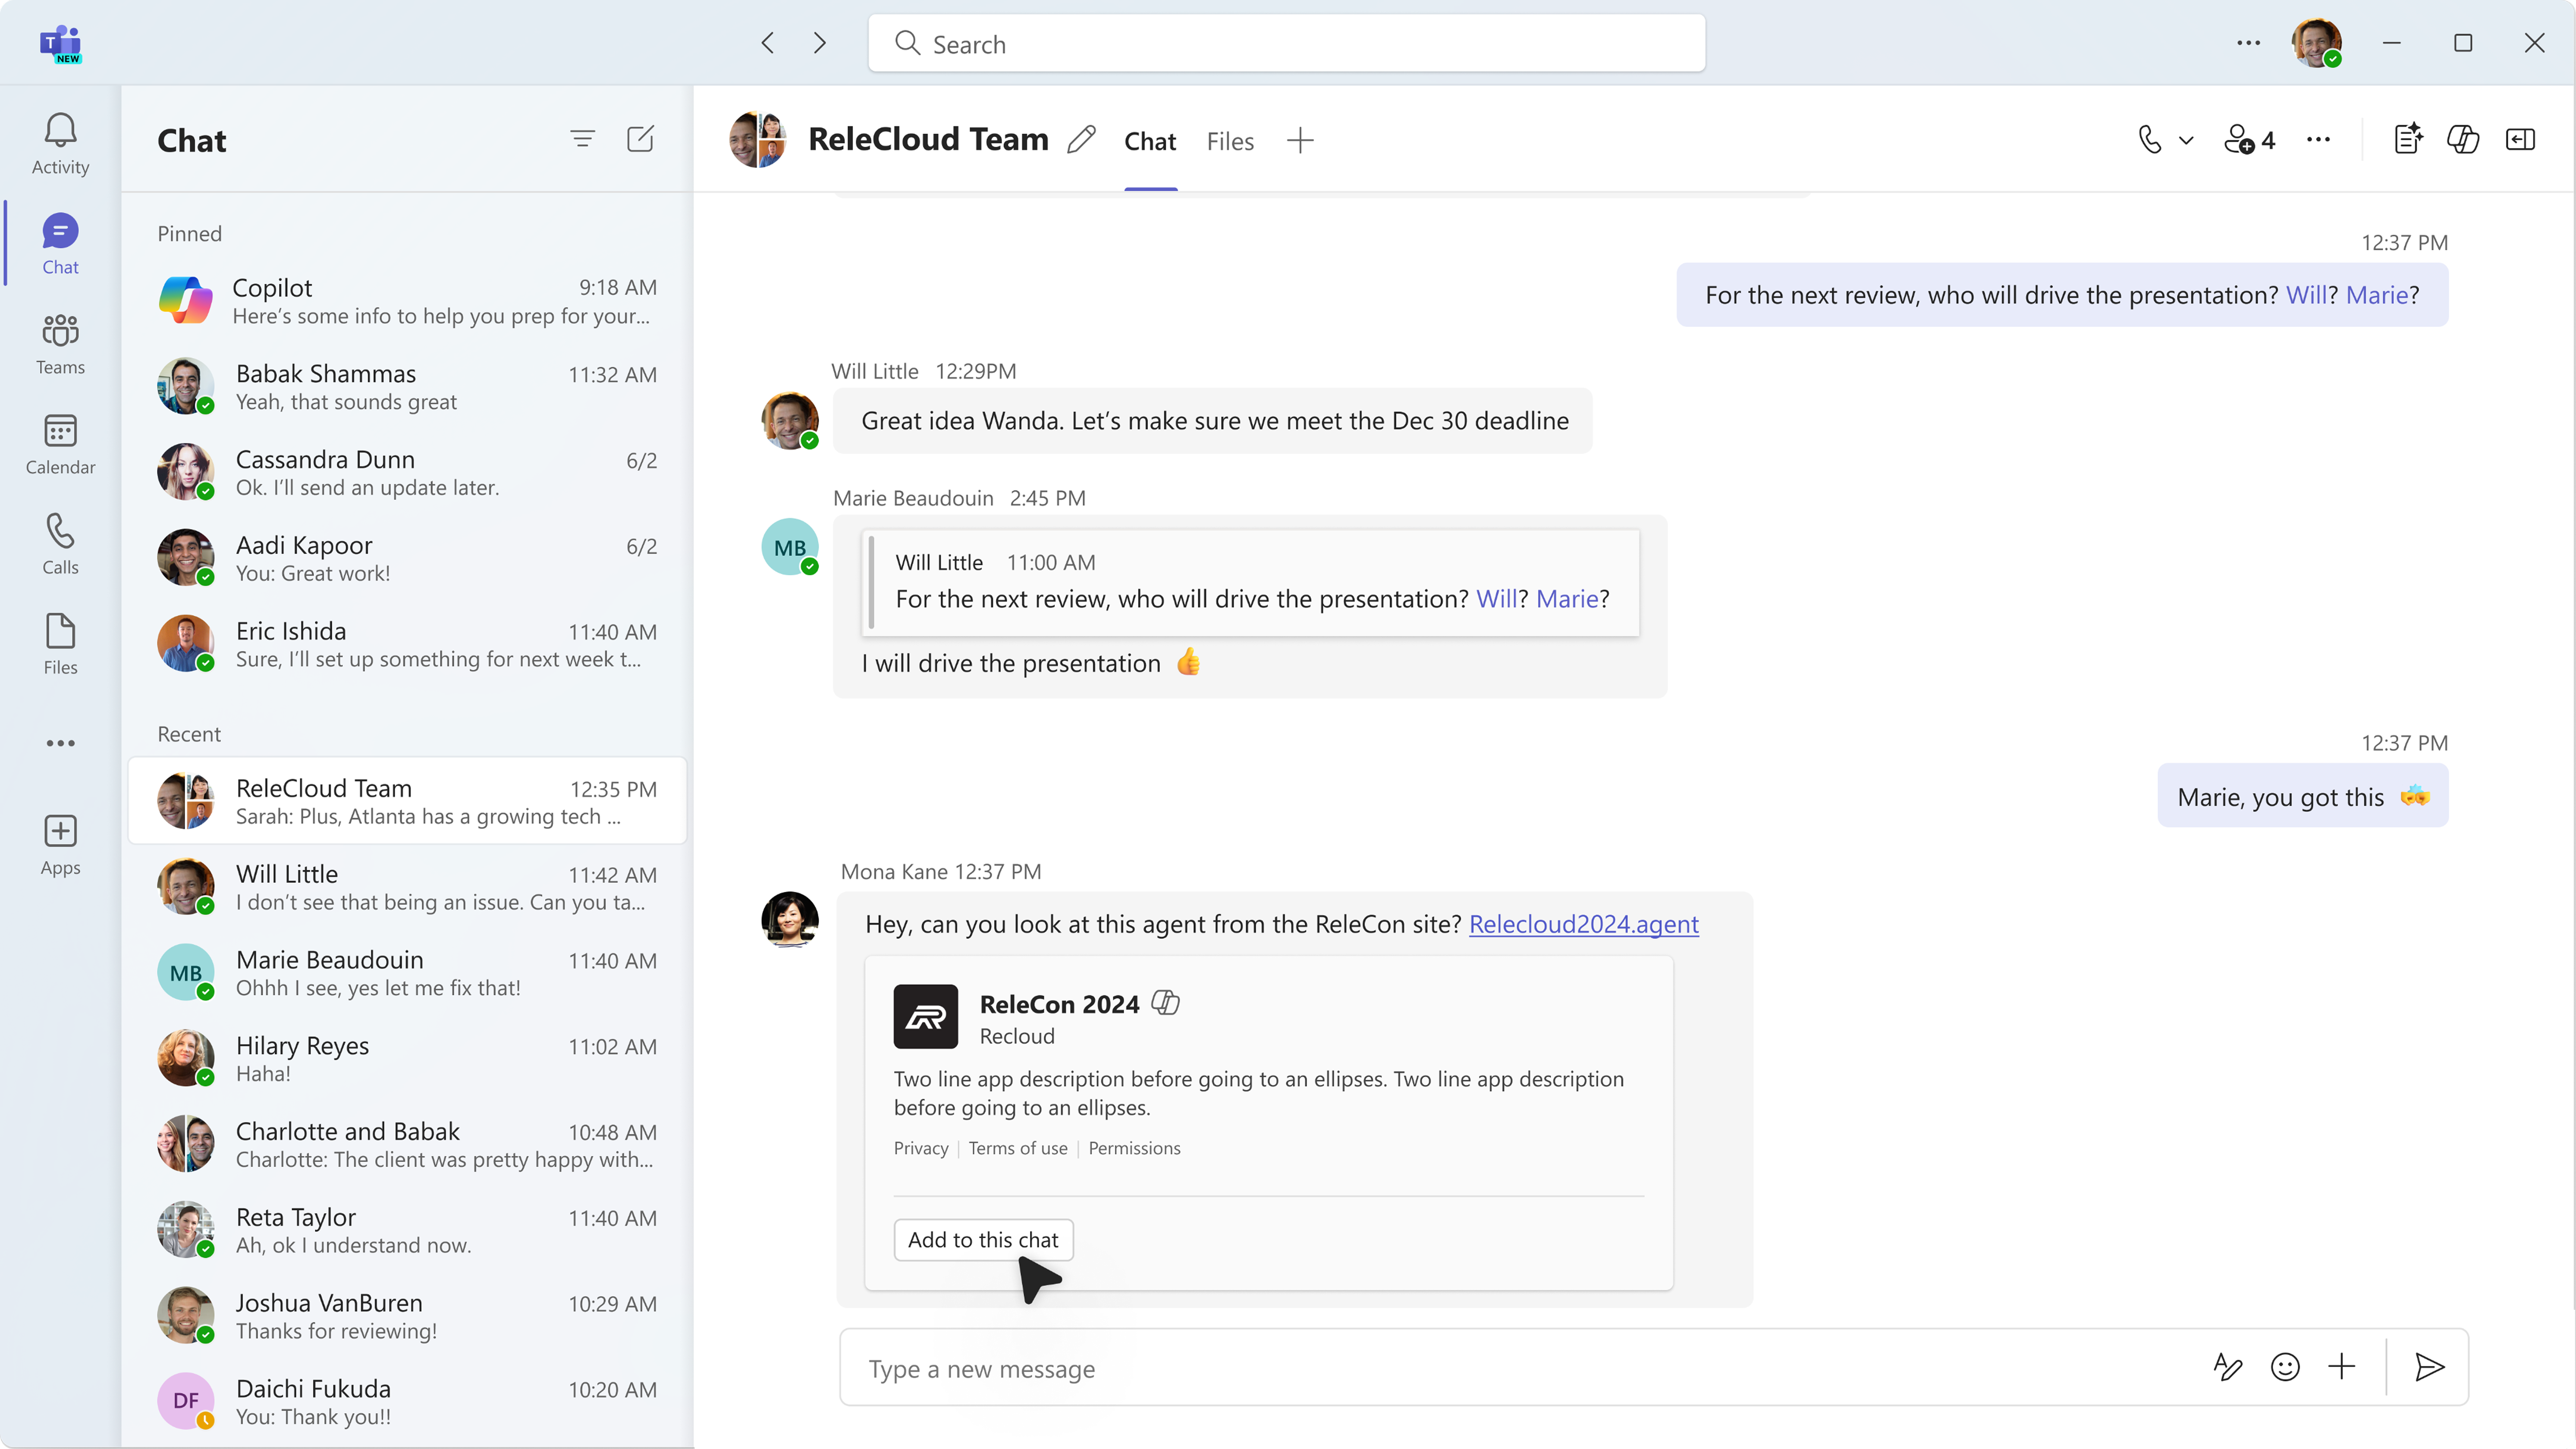Add a tab with the plus icon
Screen dimensions: 2576x1449
click(x=1300, y=141)
